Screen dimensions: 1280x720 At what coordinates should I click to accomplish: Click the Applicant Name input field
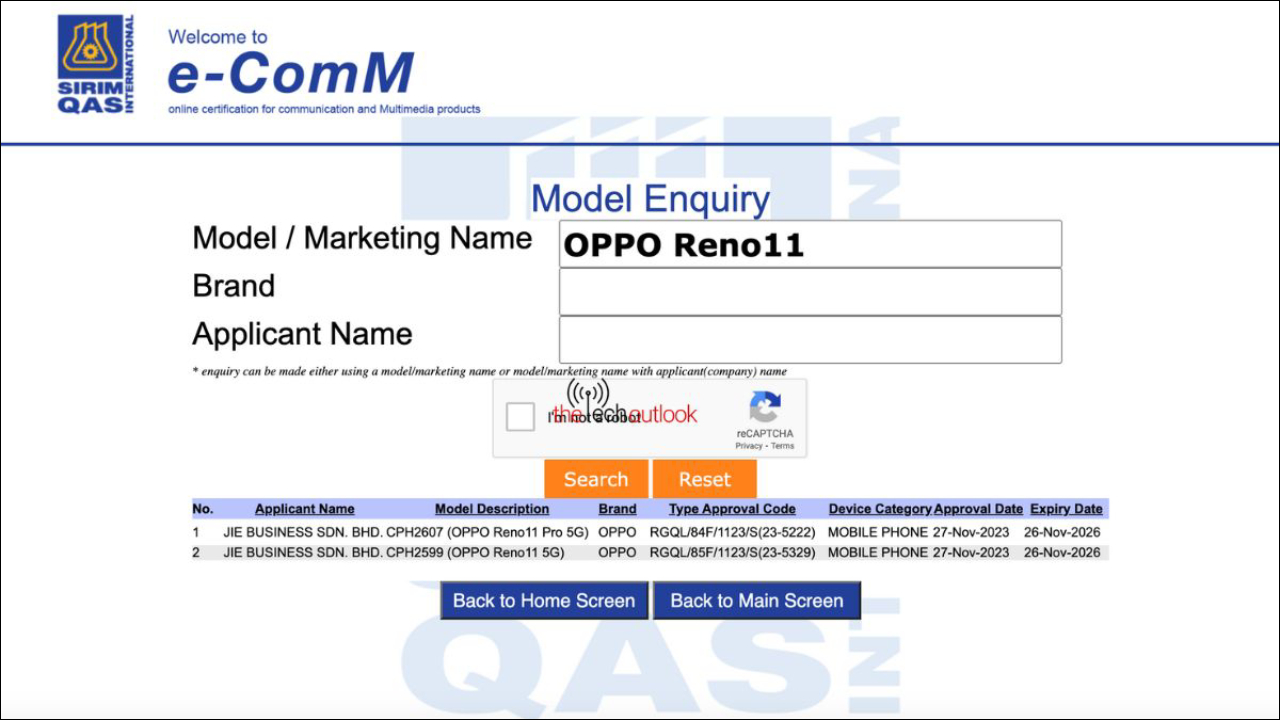[x=810, y=340]
